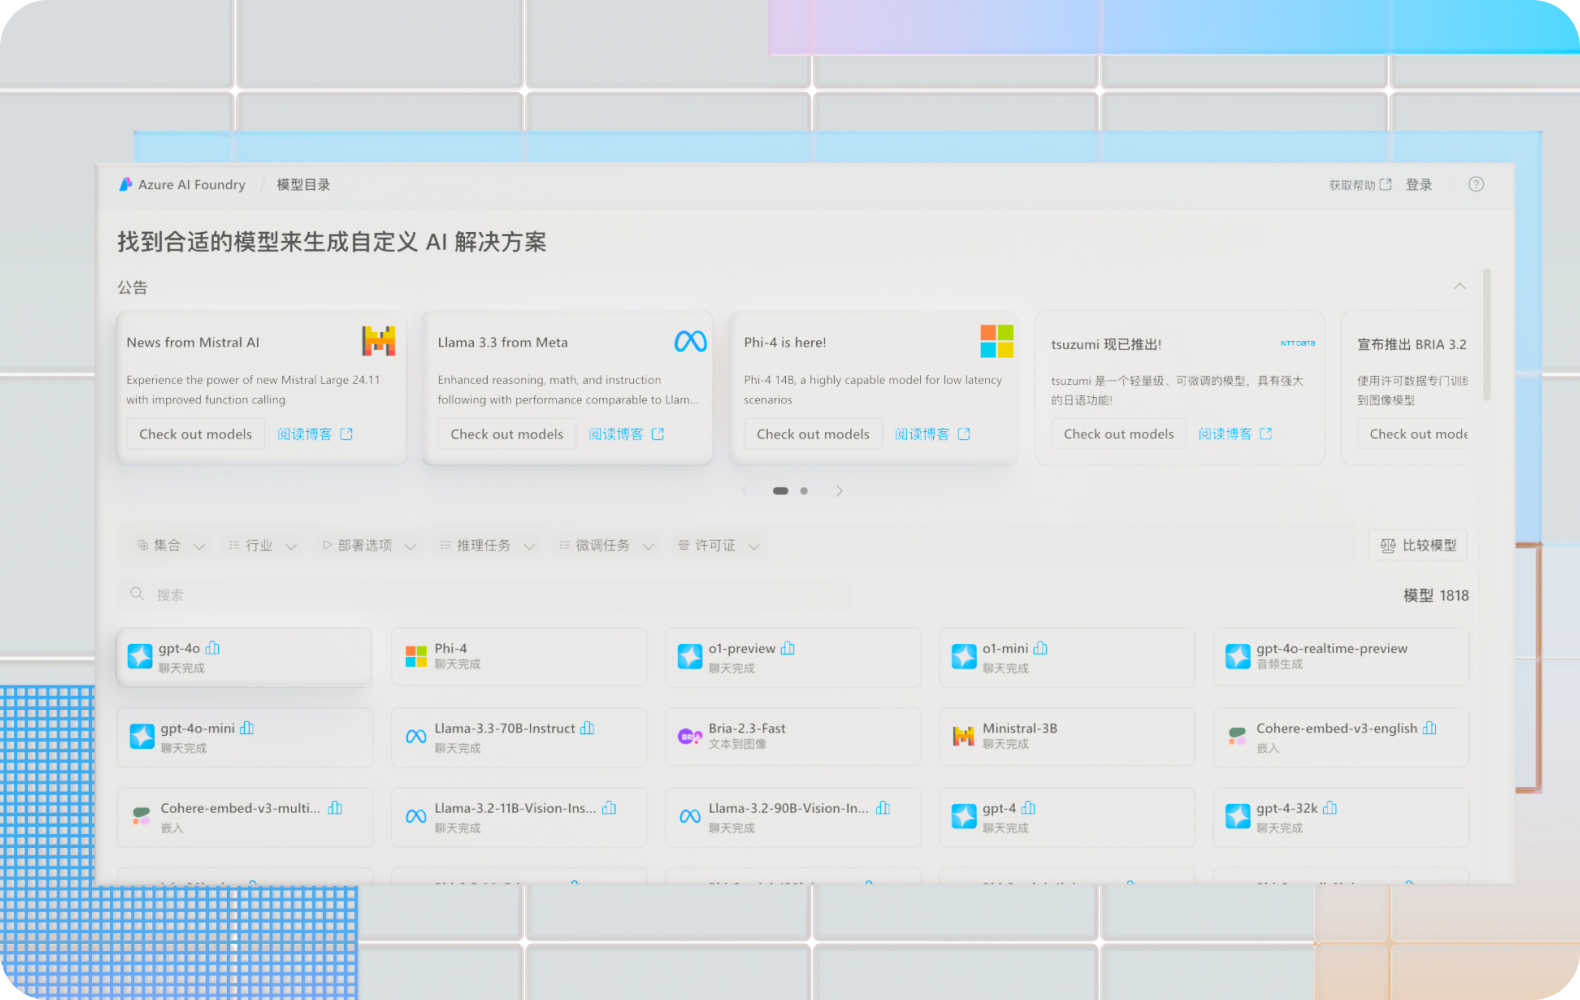Click the chart icon beside Llama-3.2-90B-Vision
This screenshot has width=1580, height=1000.
point(883,808)
